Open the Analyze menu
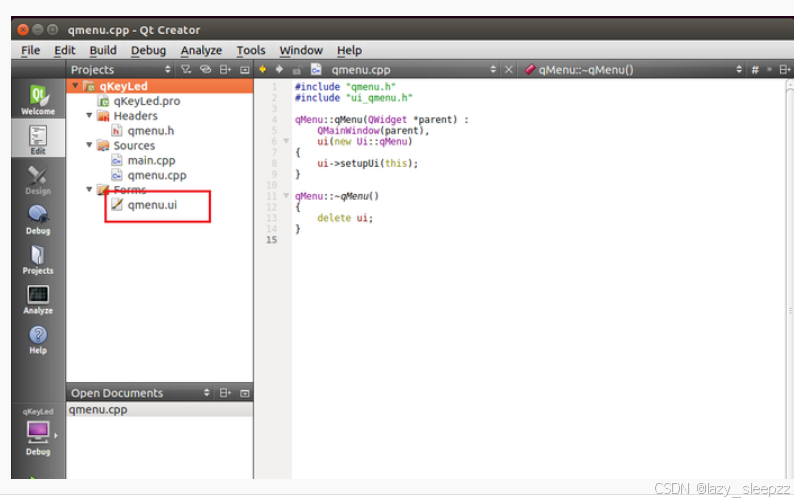This screenshot has height=502, width=794. tap(202, 51)
